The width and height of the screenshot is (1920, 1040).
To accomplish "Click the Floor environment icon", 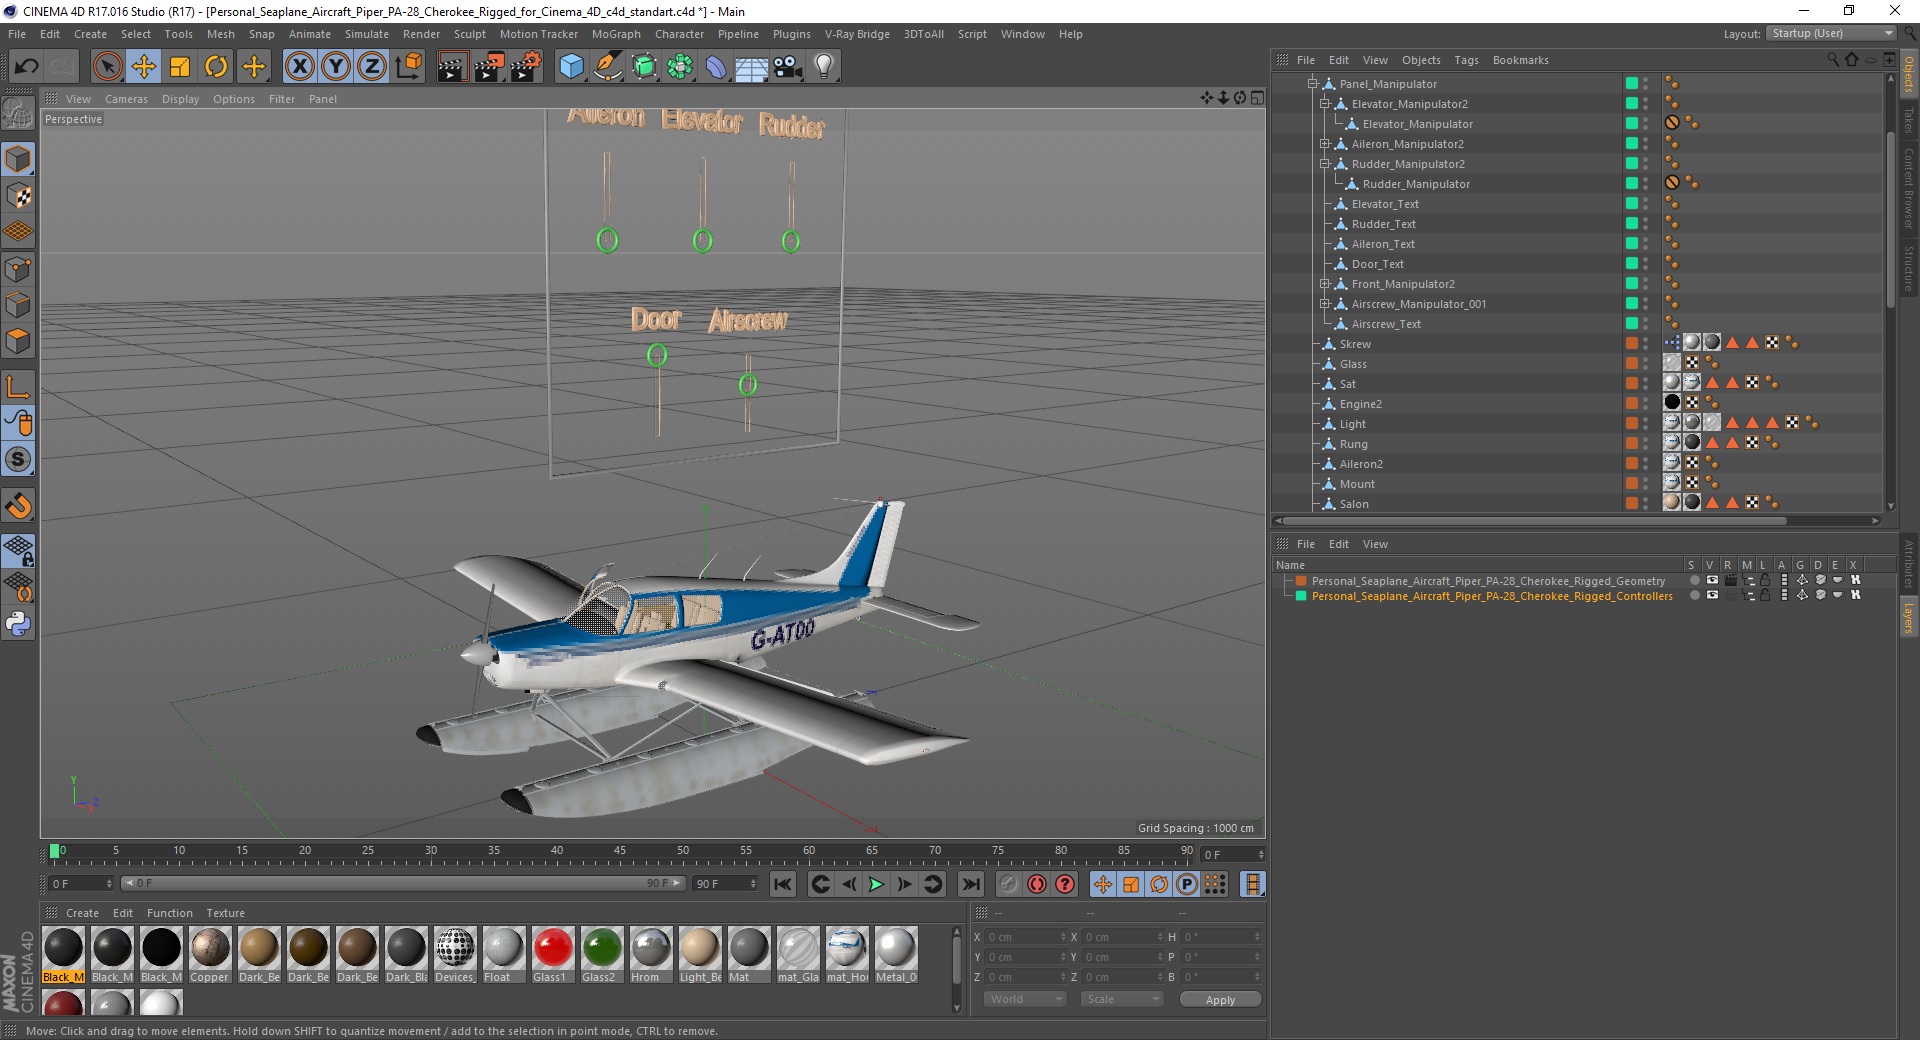I will click(x=752, y=67).
